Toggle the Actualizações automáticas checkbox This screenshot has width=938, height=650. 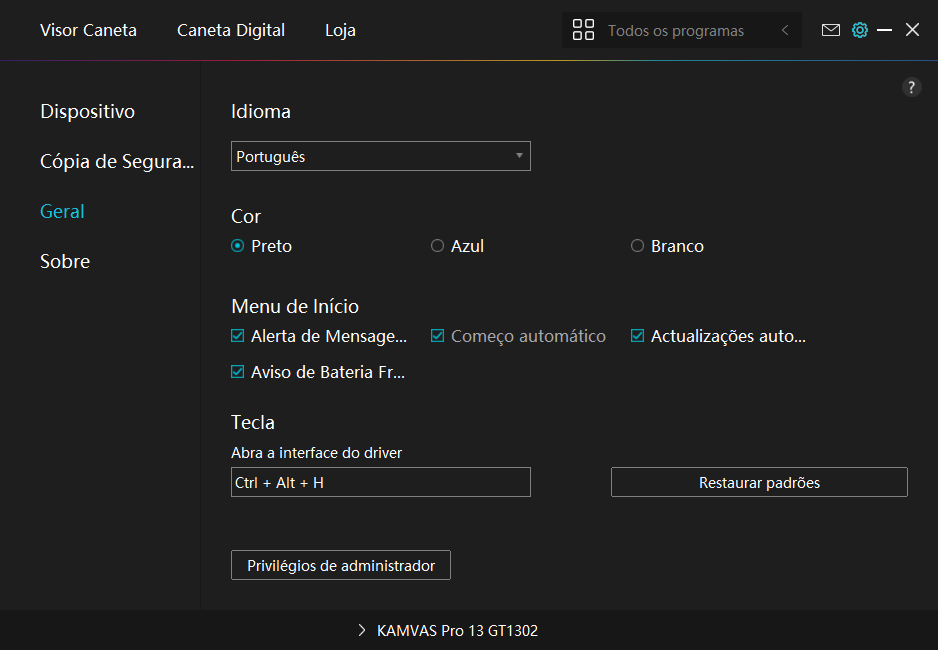click(x=637, y=336)
